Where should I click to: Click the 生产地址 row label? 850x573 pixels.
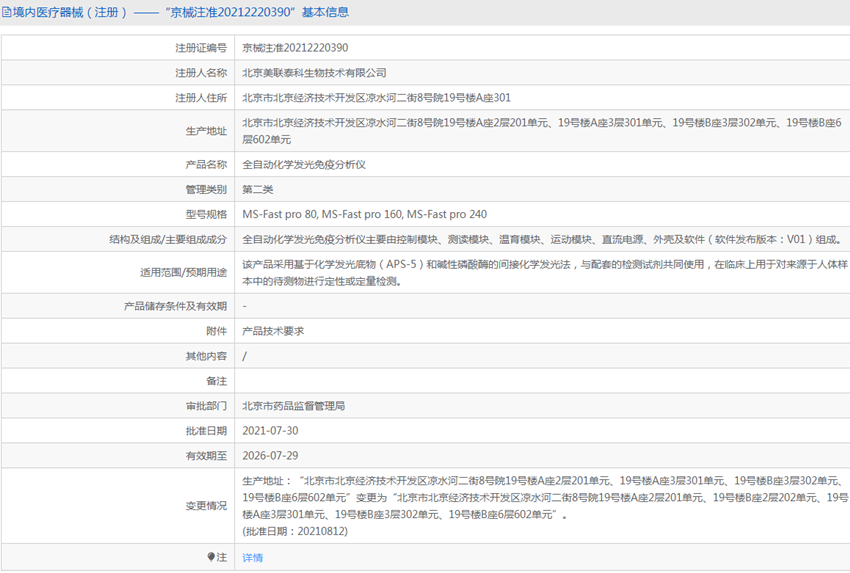(206, 131)
